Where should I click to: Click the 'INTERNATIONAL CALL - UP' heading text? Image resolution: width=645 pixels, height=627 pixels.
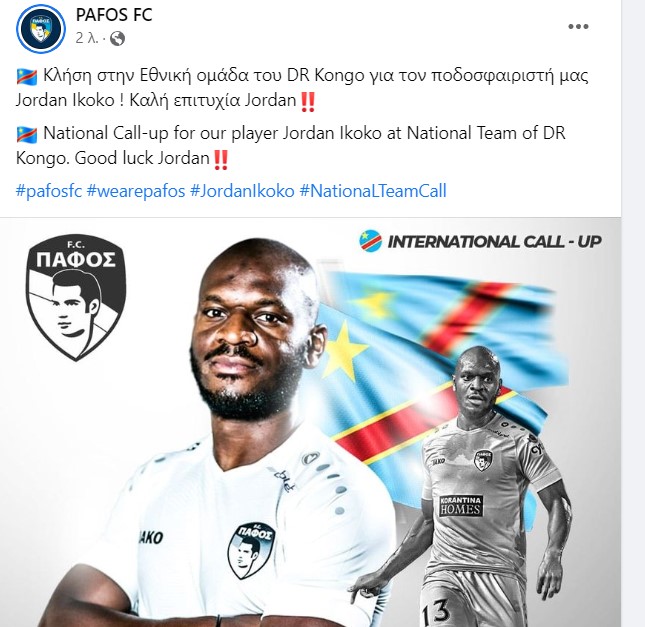pyautogui.click(x=495, y=242)
